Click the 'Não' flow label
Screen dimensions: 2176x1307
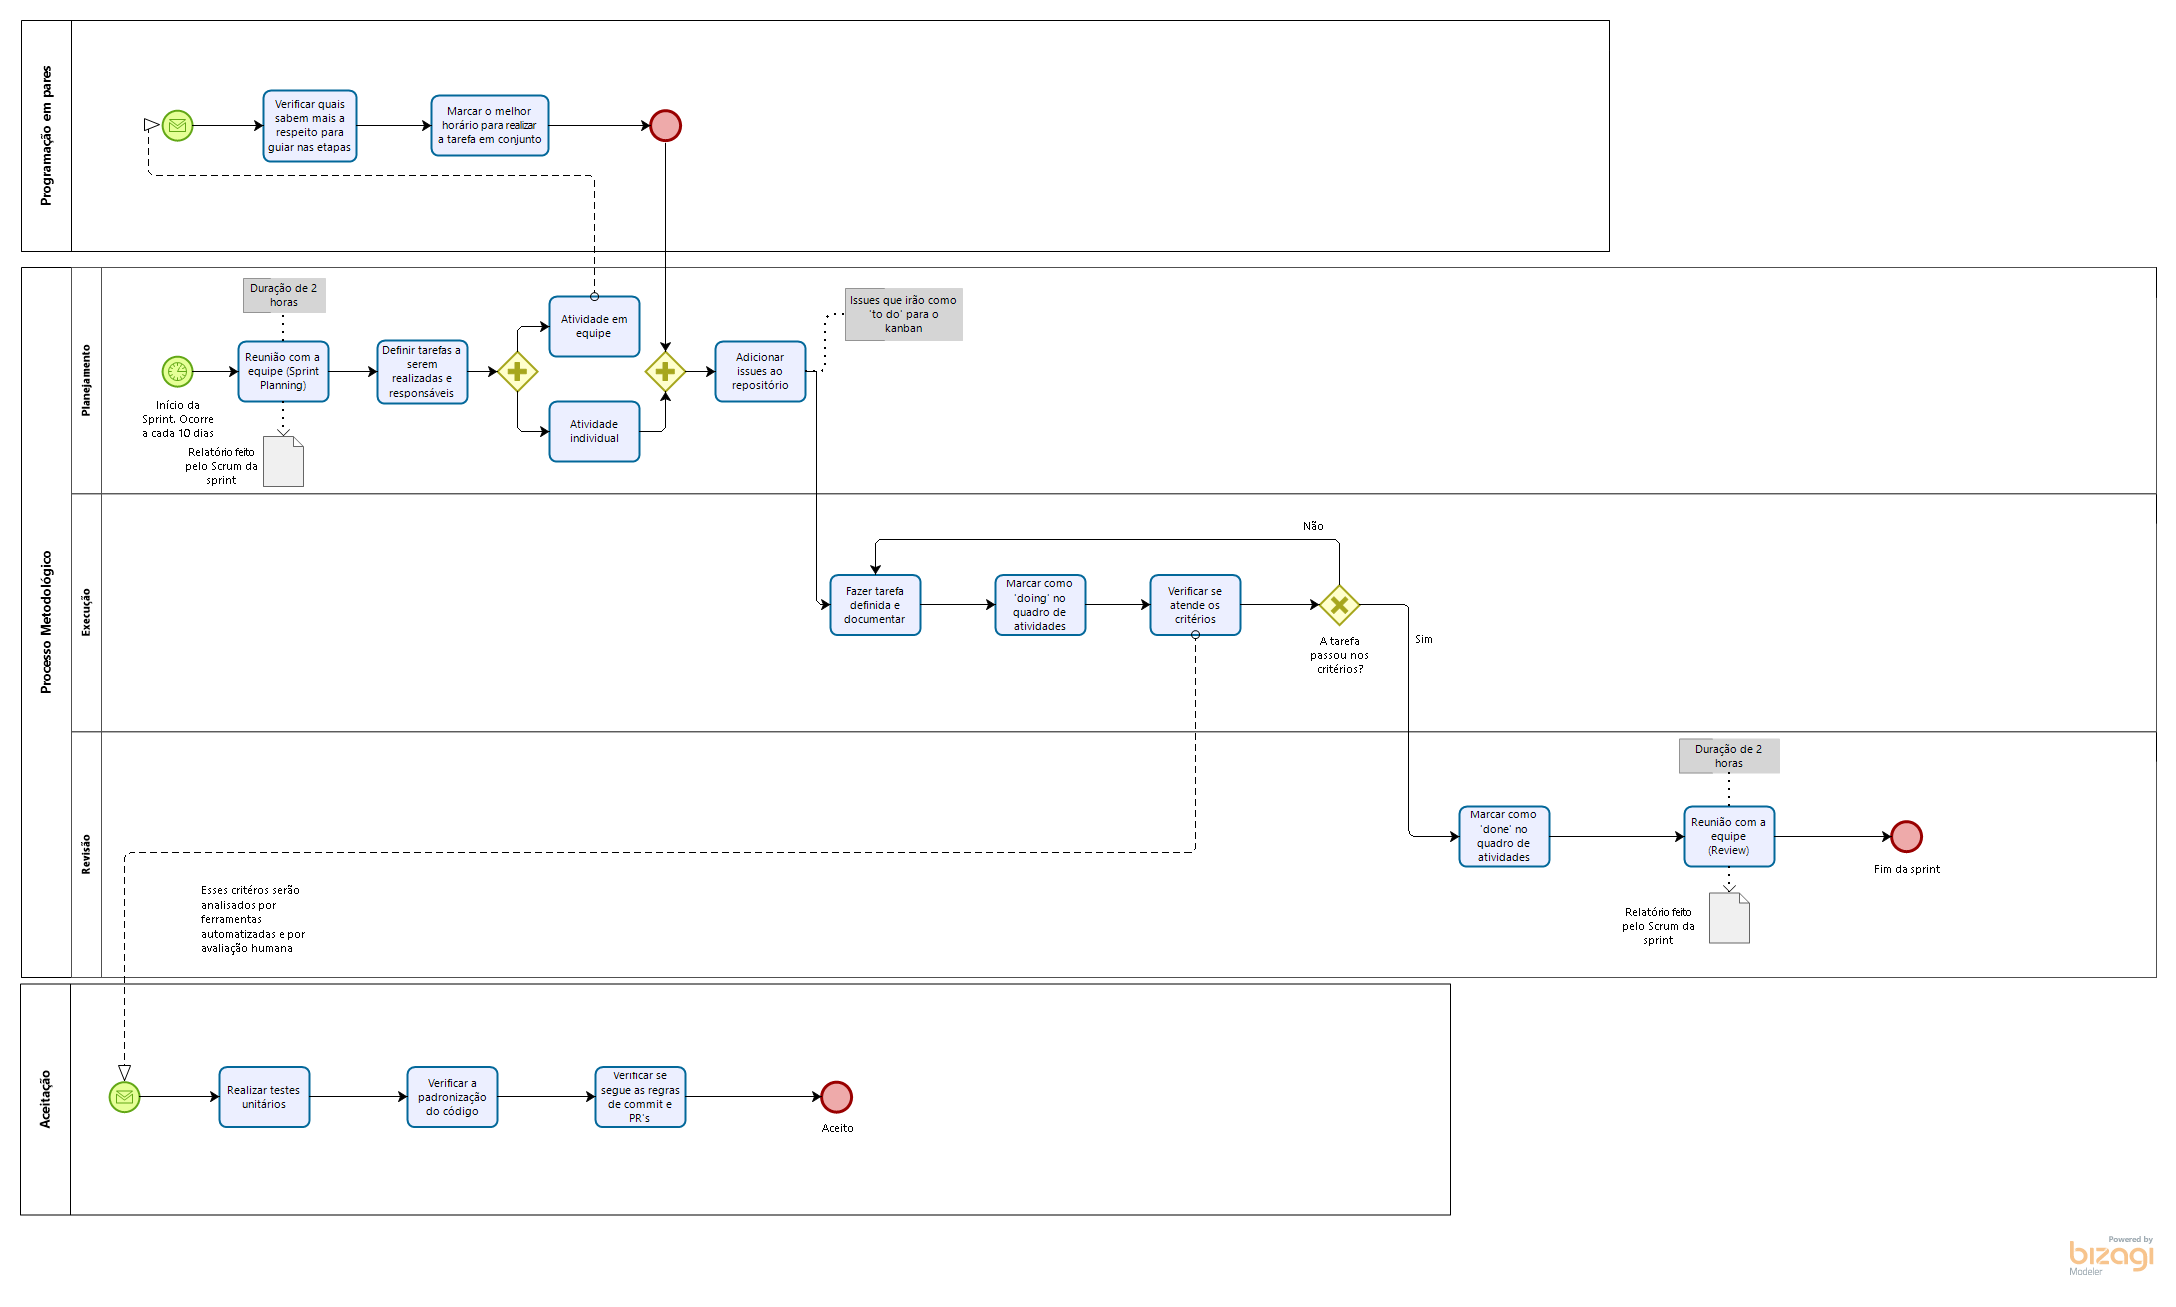tap(1313, 526)
